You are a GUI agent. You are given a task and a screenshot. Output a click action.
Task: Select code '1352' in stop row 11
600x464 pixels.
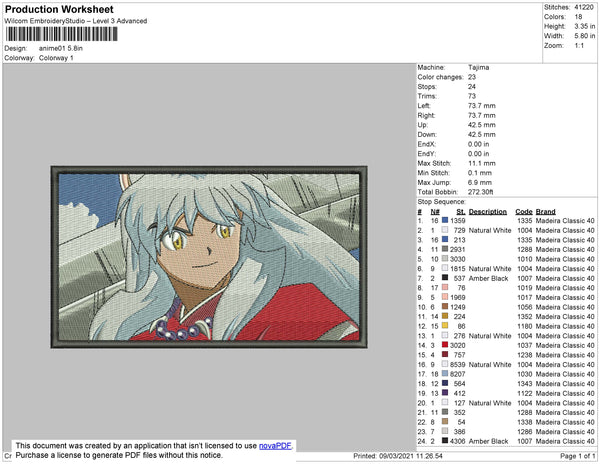pyautogui.click(x=525, y=316)
